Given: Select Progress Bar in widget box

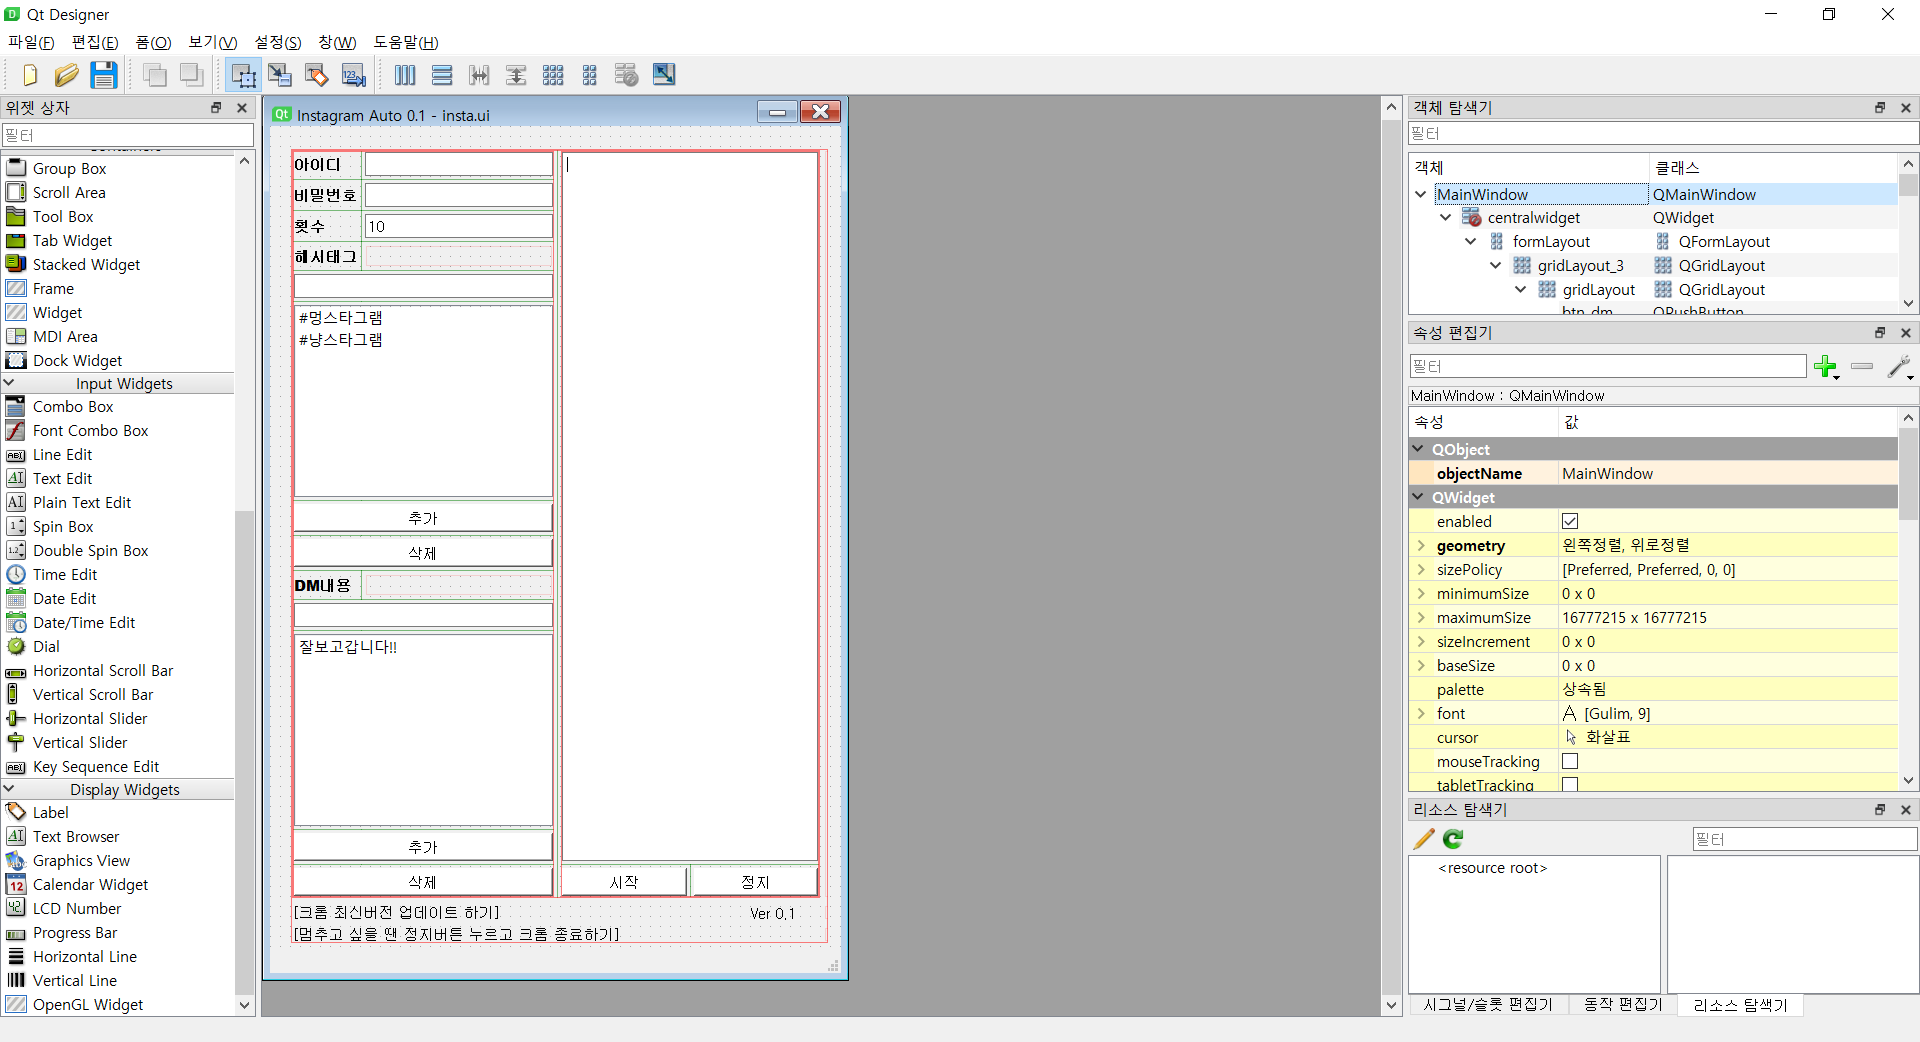Looking at the screenshot, I should coord(75,933).
